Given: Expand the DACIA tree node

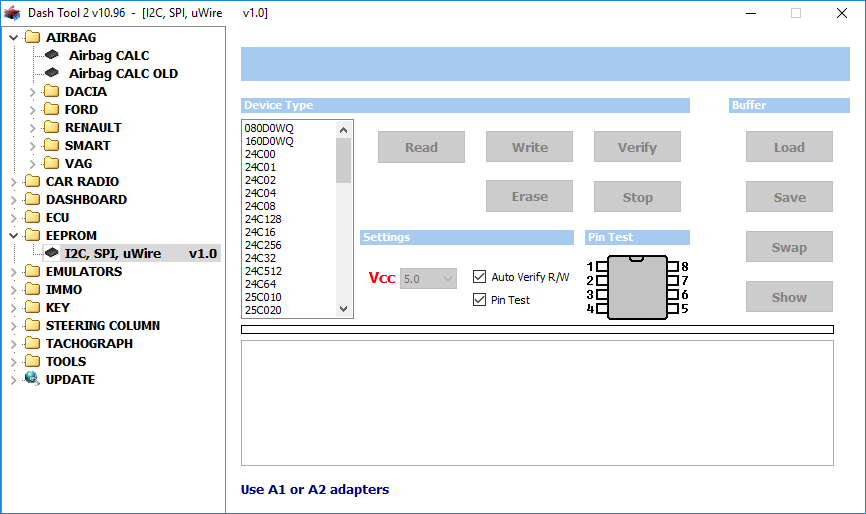Looking at the screenshot, I should [x=33, y=92].
